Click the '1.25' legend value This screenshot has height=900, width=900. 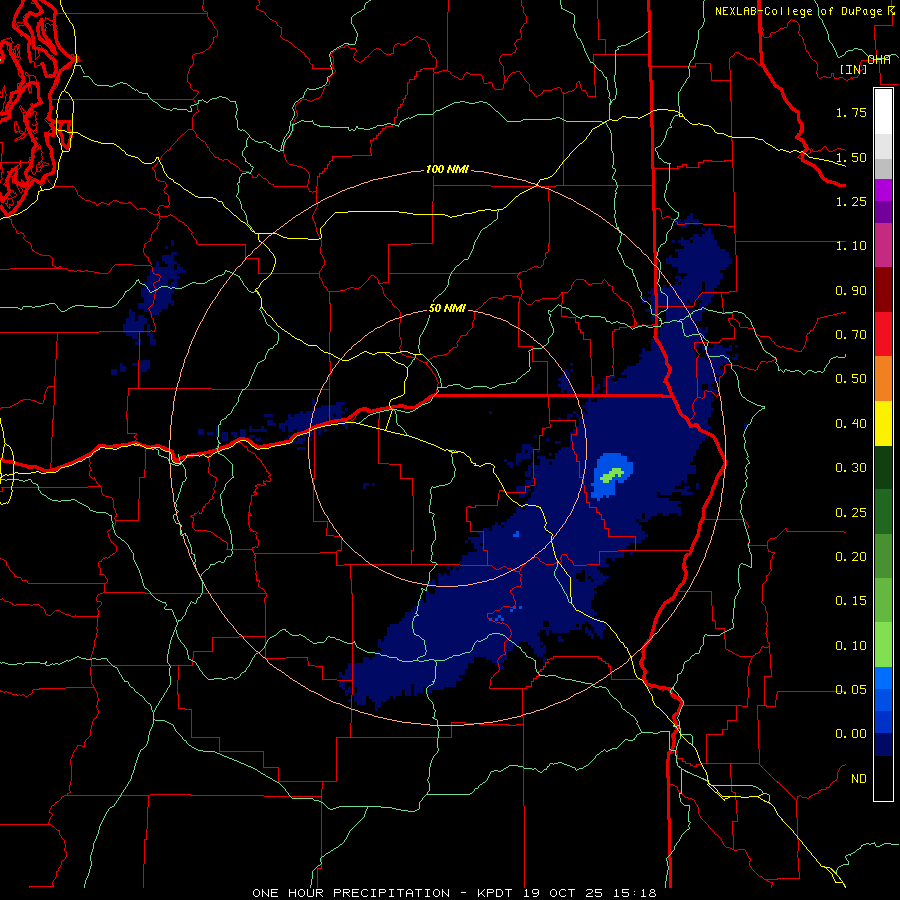point(851,201)
